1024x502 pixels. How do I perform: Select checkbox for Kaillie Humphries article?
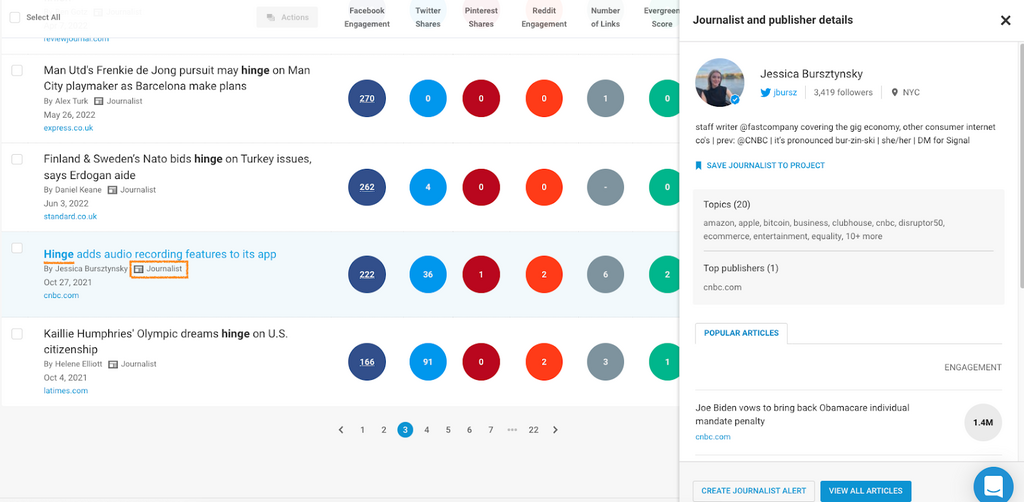click(x=17, y=334)
